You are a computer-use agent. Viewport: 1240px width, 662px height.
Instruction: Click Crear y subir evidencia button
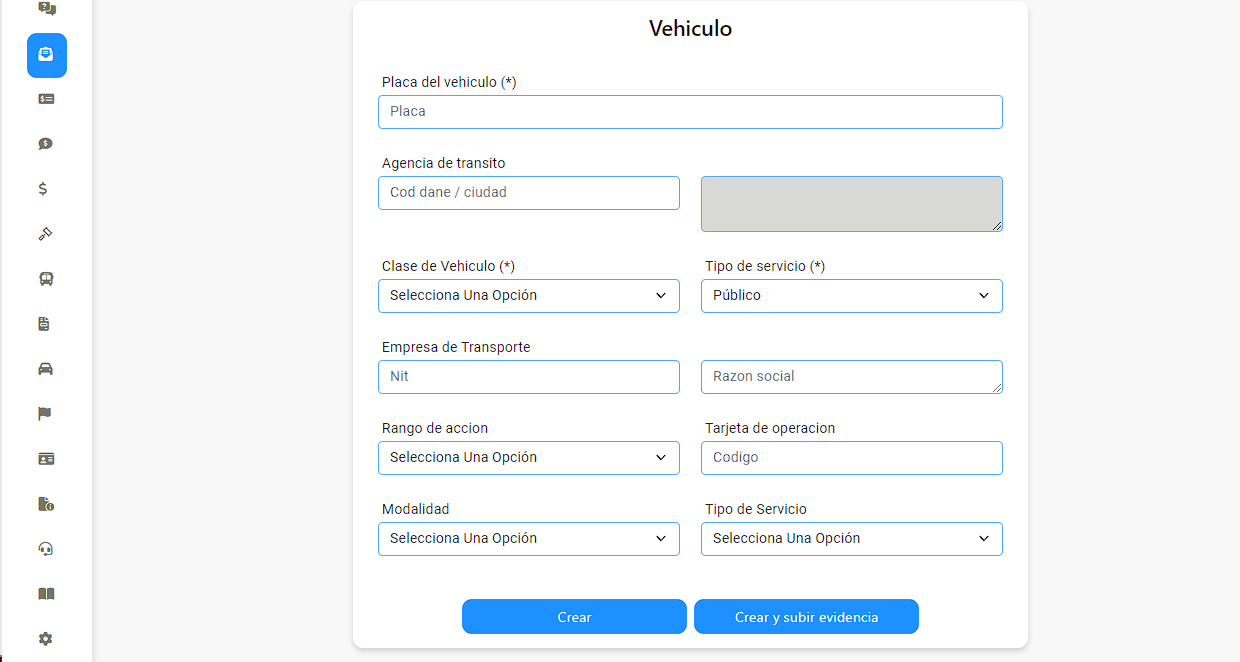click(806, 617)
